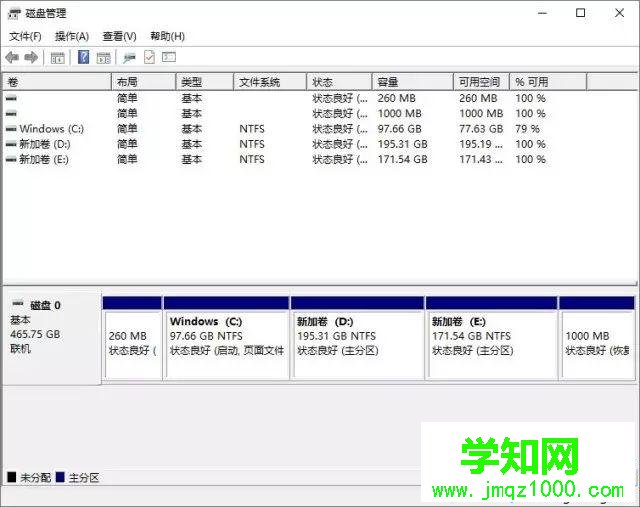Viewport: 640px width, 507px height.
Task: Sort by the 容量 column header
Action: tap(413, 82)
